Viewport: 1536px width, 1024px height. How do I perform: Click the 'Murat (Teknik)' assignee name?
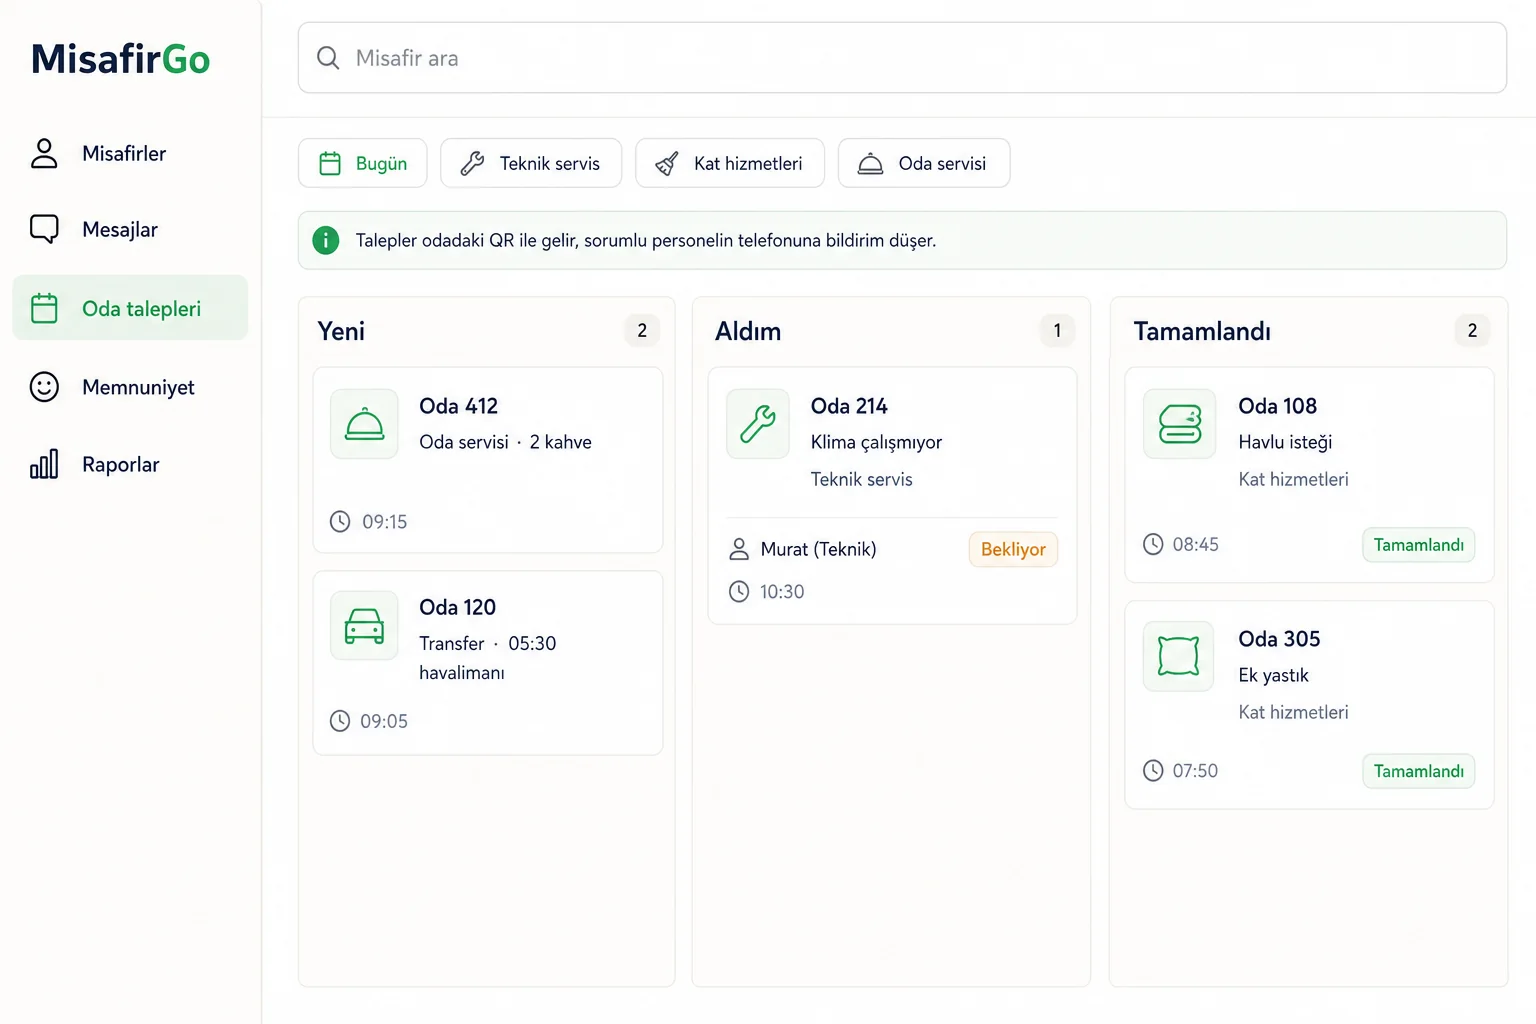818,549
